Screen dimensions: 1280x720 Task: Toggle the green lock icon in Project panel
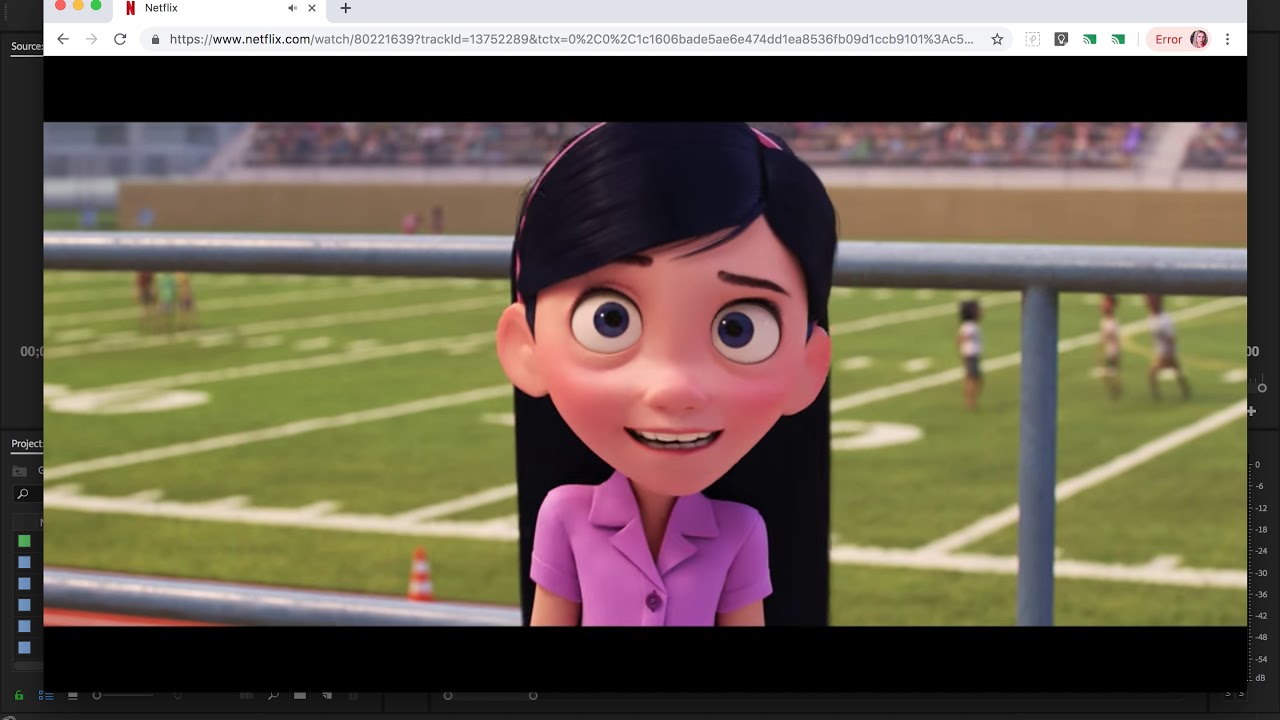19,695
